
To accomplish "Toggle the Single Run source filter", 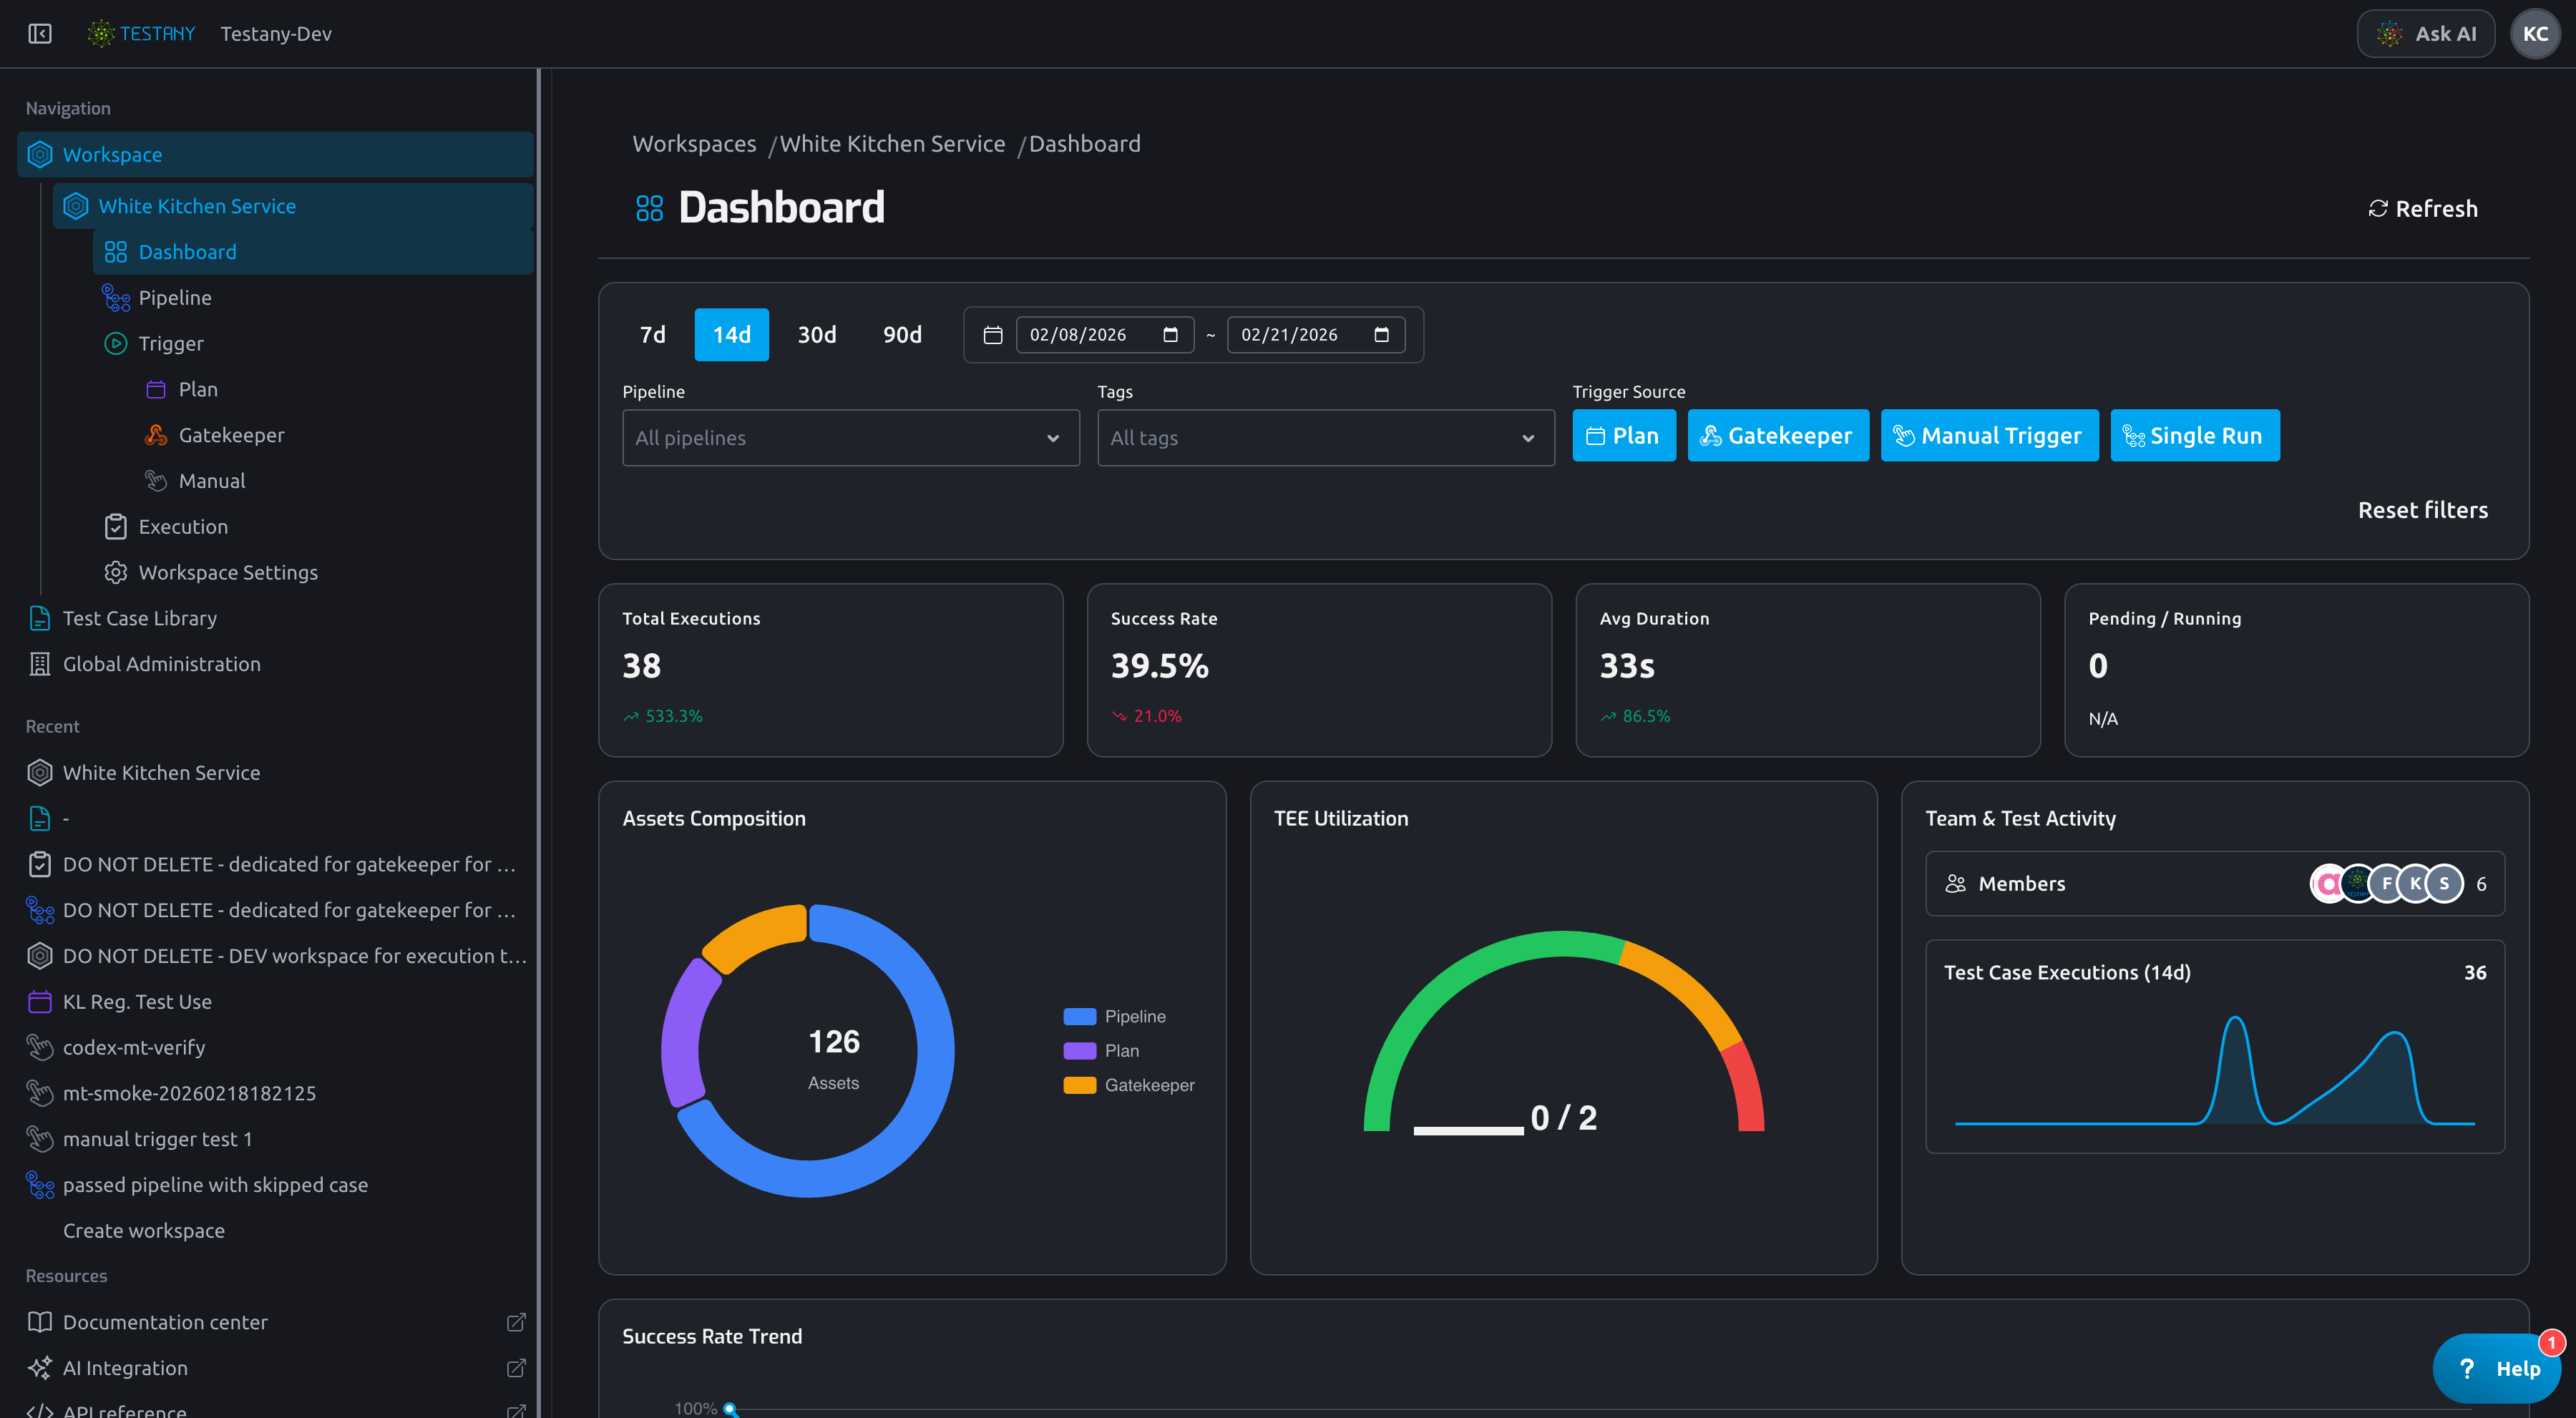I will tap(2194, 436).
